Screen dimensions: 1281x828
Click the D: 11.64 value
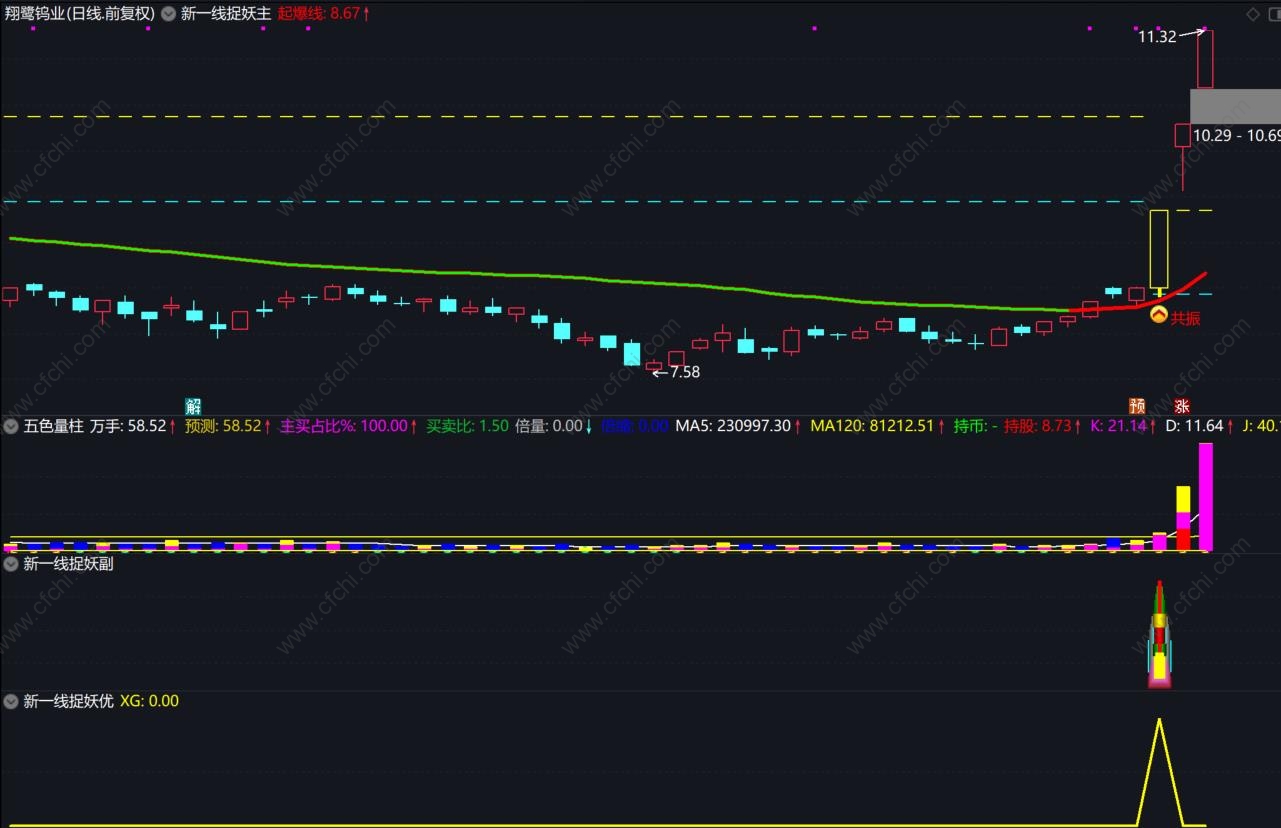point(1199,426)
